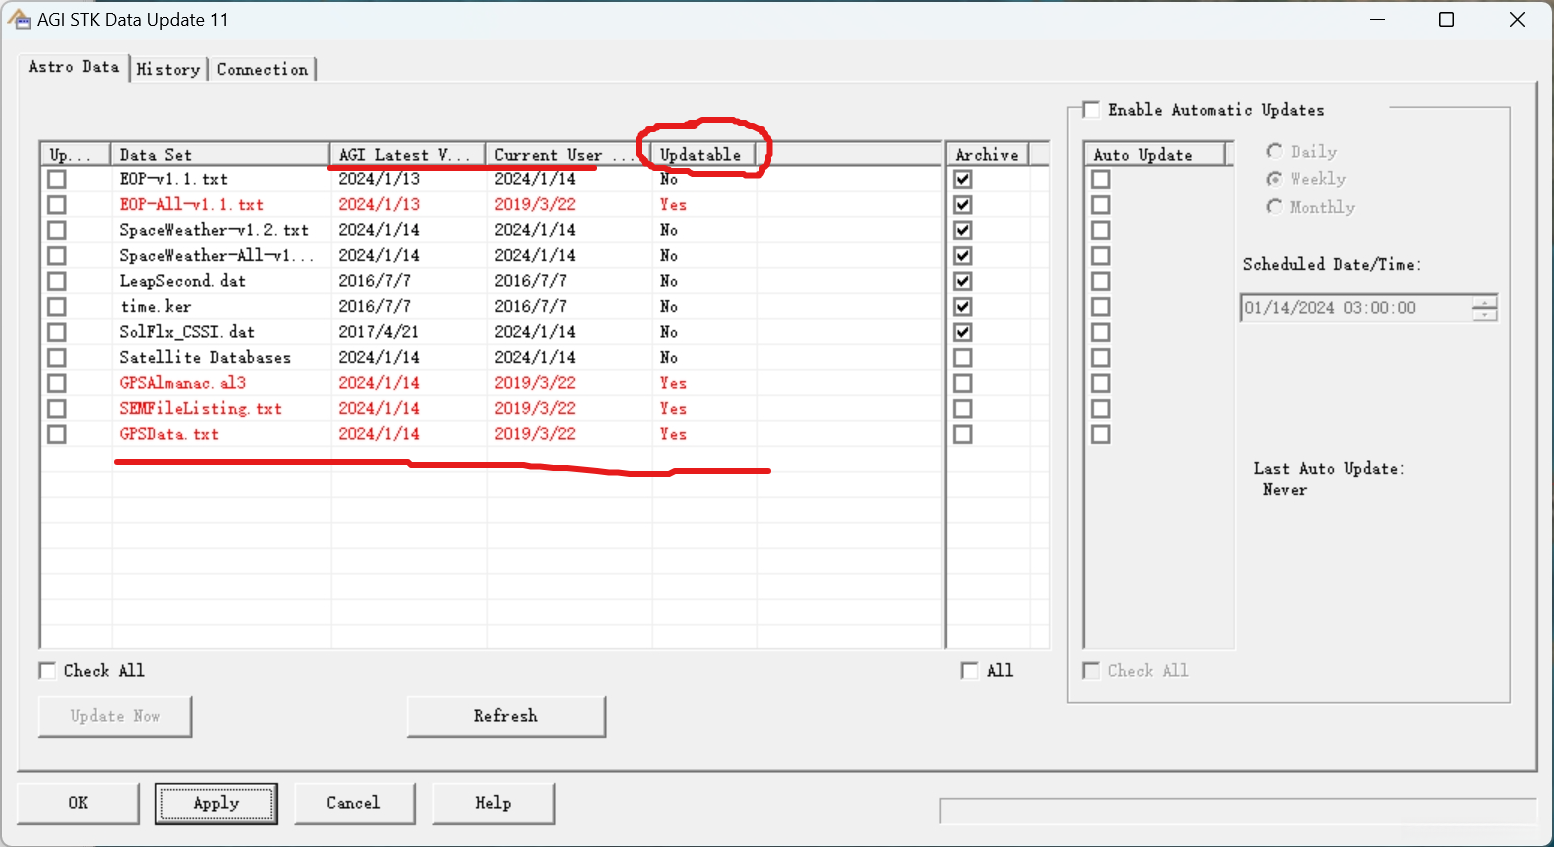The image size is (1554, 847).
Task: Tick update checkbox for EOP-v1.1.txt
Action: (x=57, y=179)
